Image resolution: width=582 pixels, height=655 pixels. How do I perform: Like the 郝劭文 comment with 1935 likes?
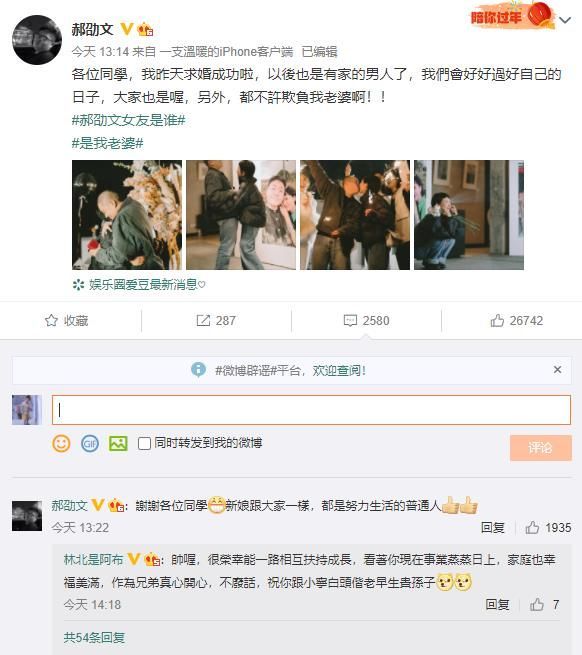[532, 528]
